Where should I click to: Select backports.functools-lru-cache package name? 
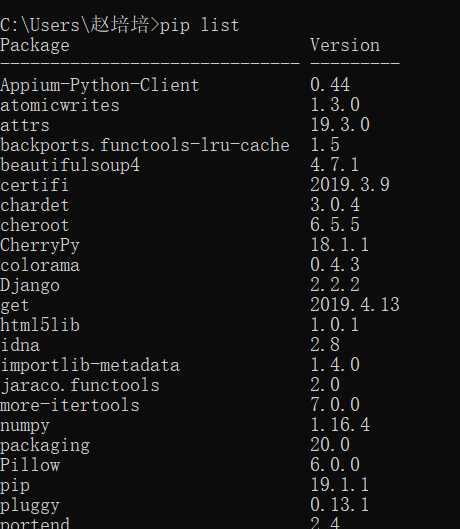(145, 145)
